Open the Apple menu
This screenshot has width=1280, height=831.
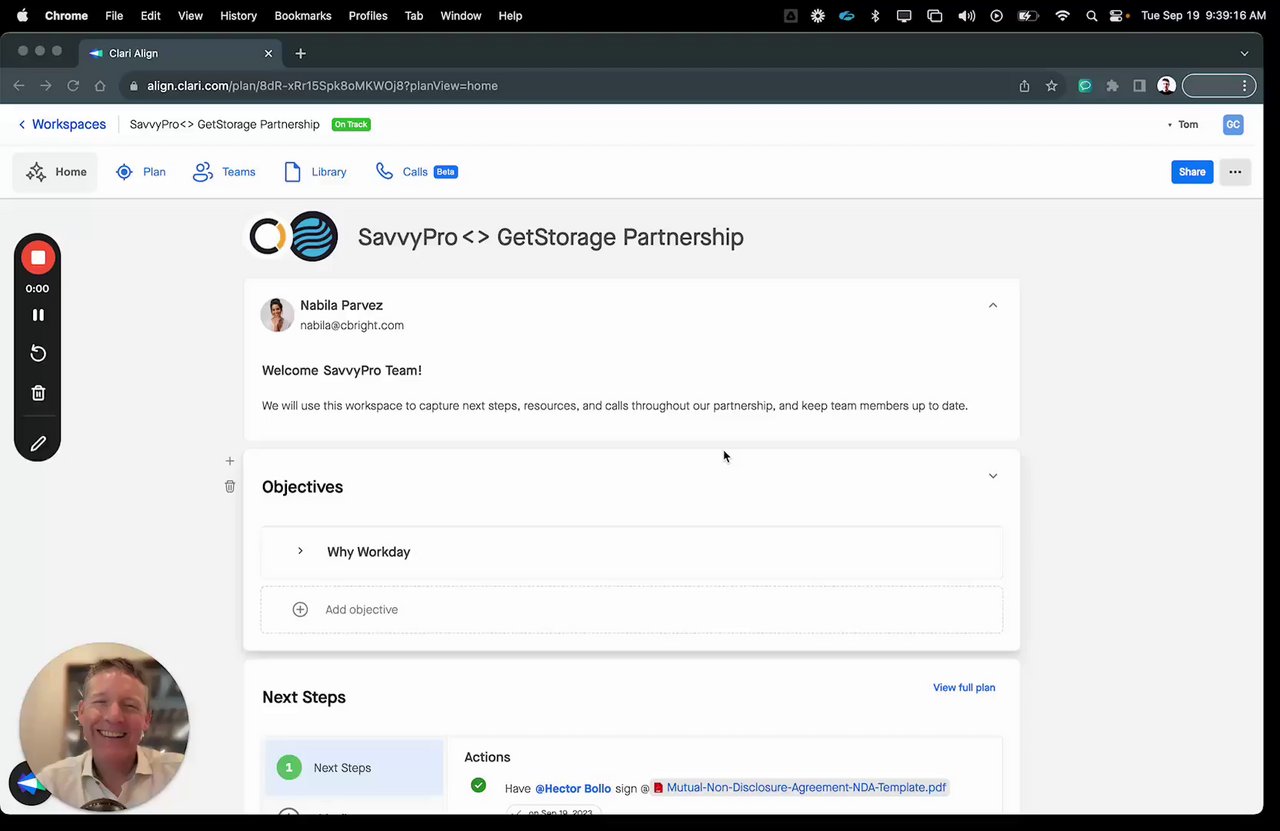point(22,15)
